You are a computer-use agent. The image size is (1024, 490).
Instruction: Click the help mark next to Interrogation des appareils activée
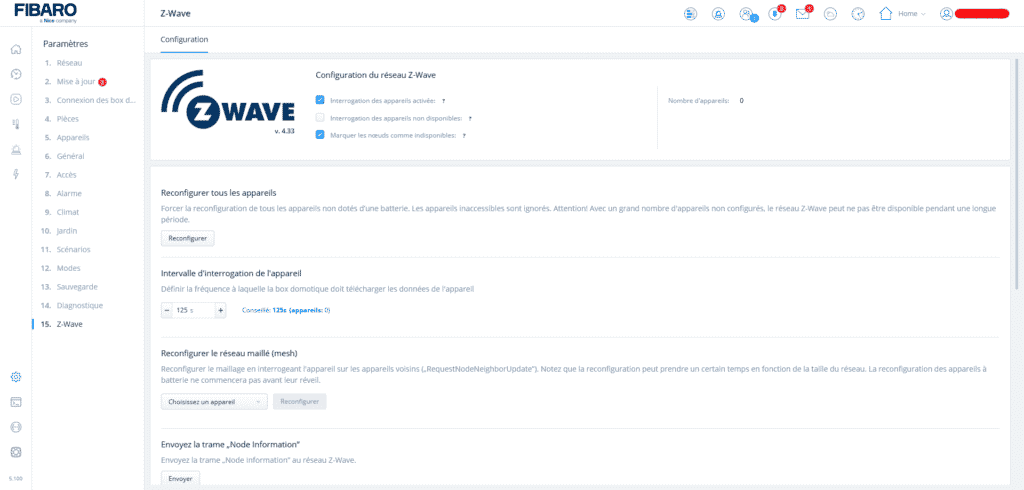click(x=443, y=101)
